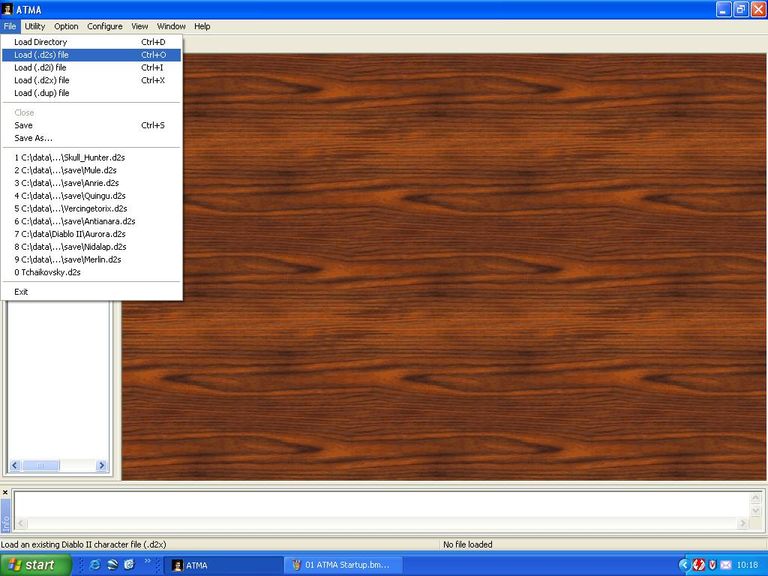
Task: Minimize the ATMA window
Action: coord(723,9)
